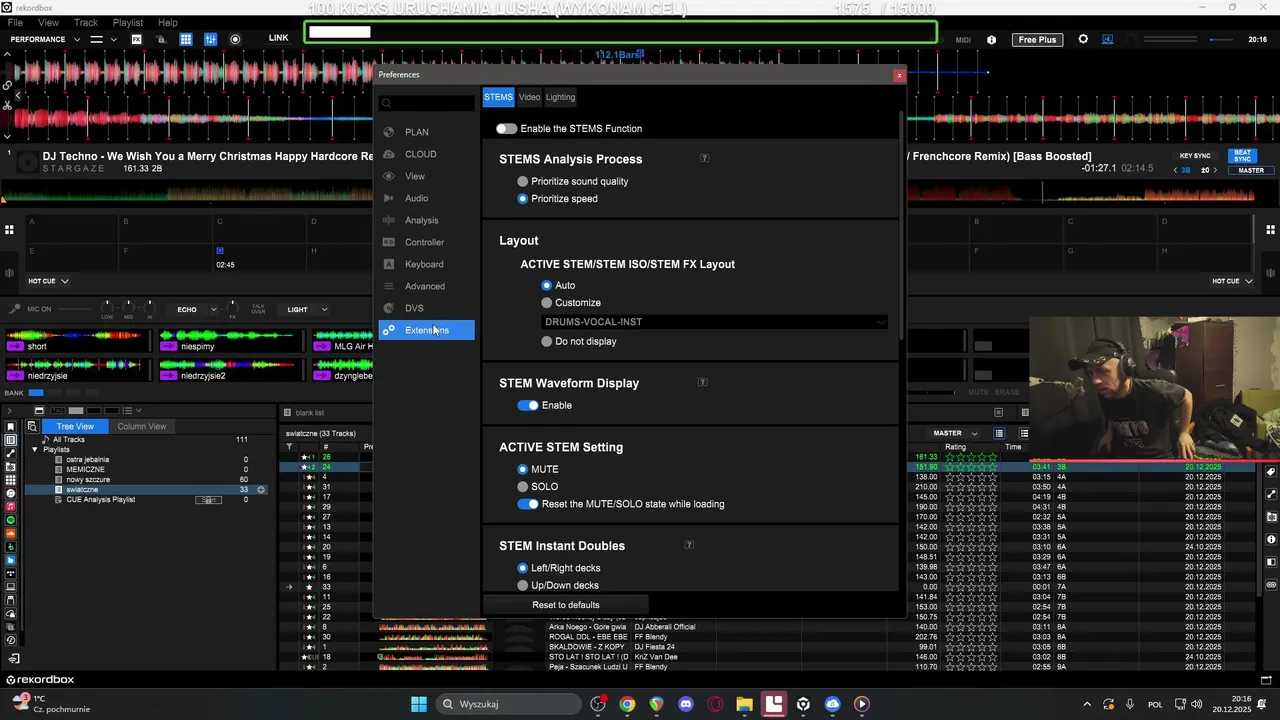Toggle Enable the STEMS Function switch
1280x720 pixels.
(x=507, y=128)
